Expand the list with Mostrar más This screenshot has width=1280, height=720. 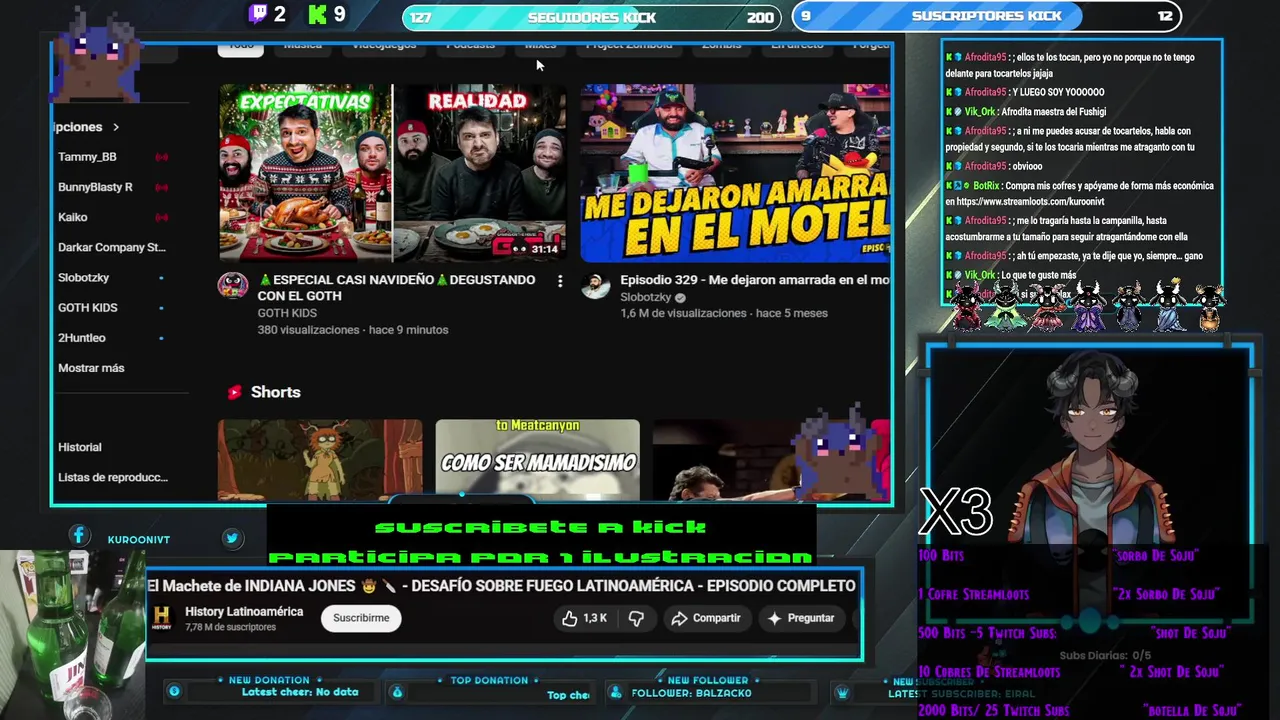coord(91,368)
